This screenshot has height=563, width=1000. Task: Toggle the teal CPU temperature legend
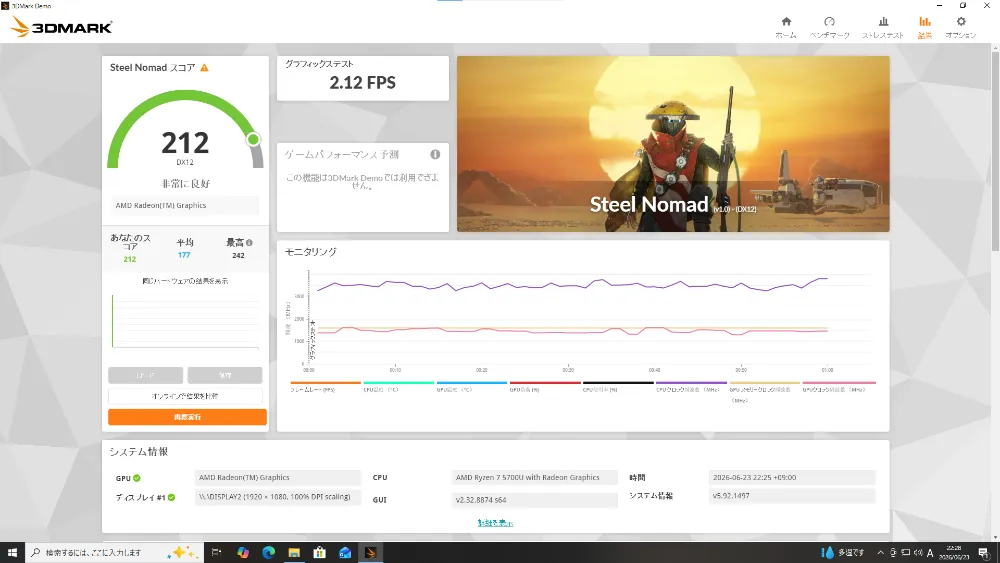[x=398, y=386]
